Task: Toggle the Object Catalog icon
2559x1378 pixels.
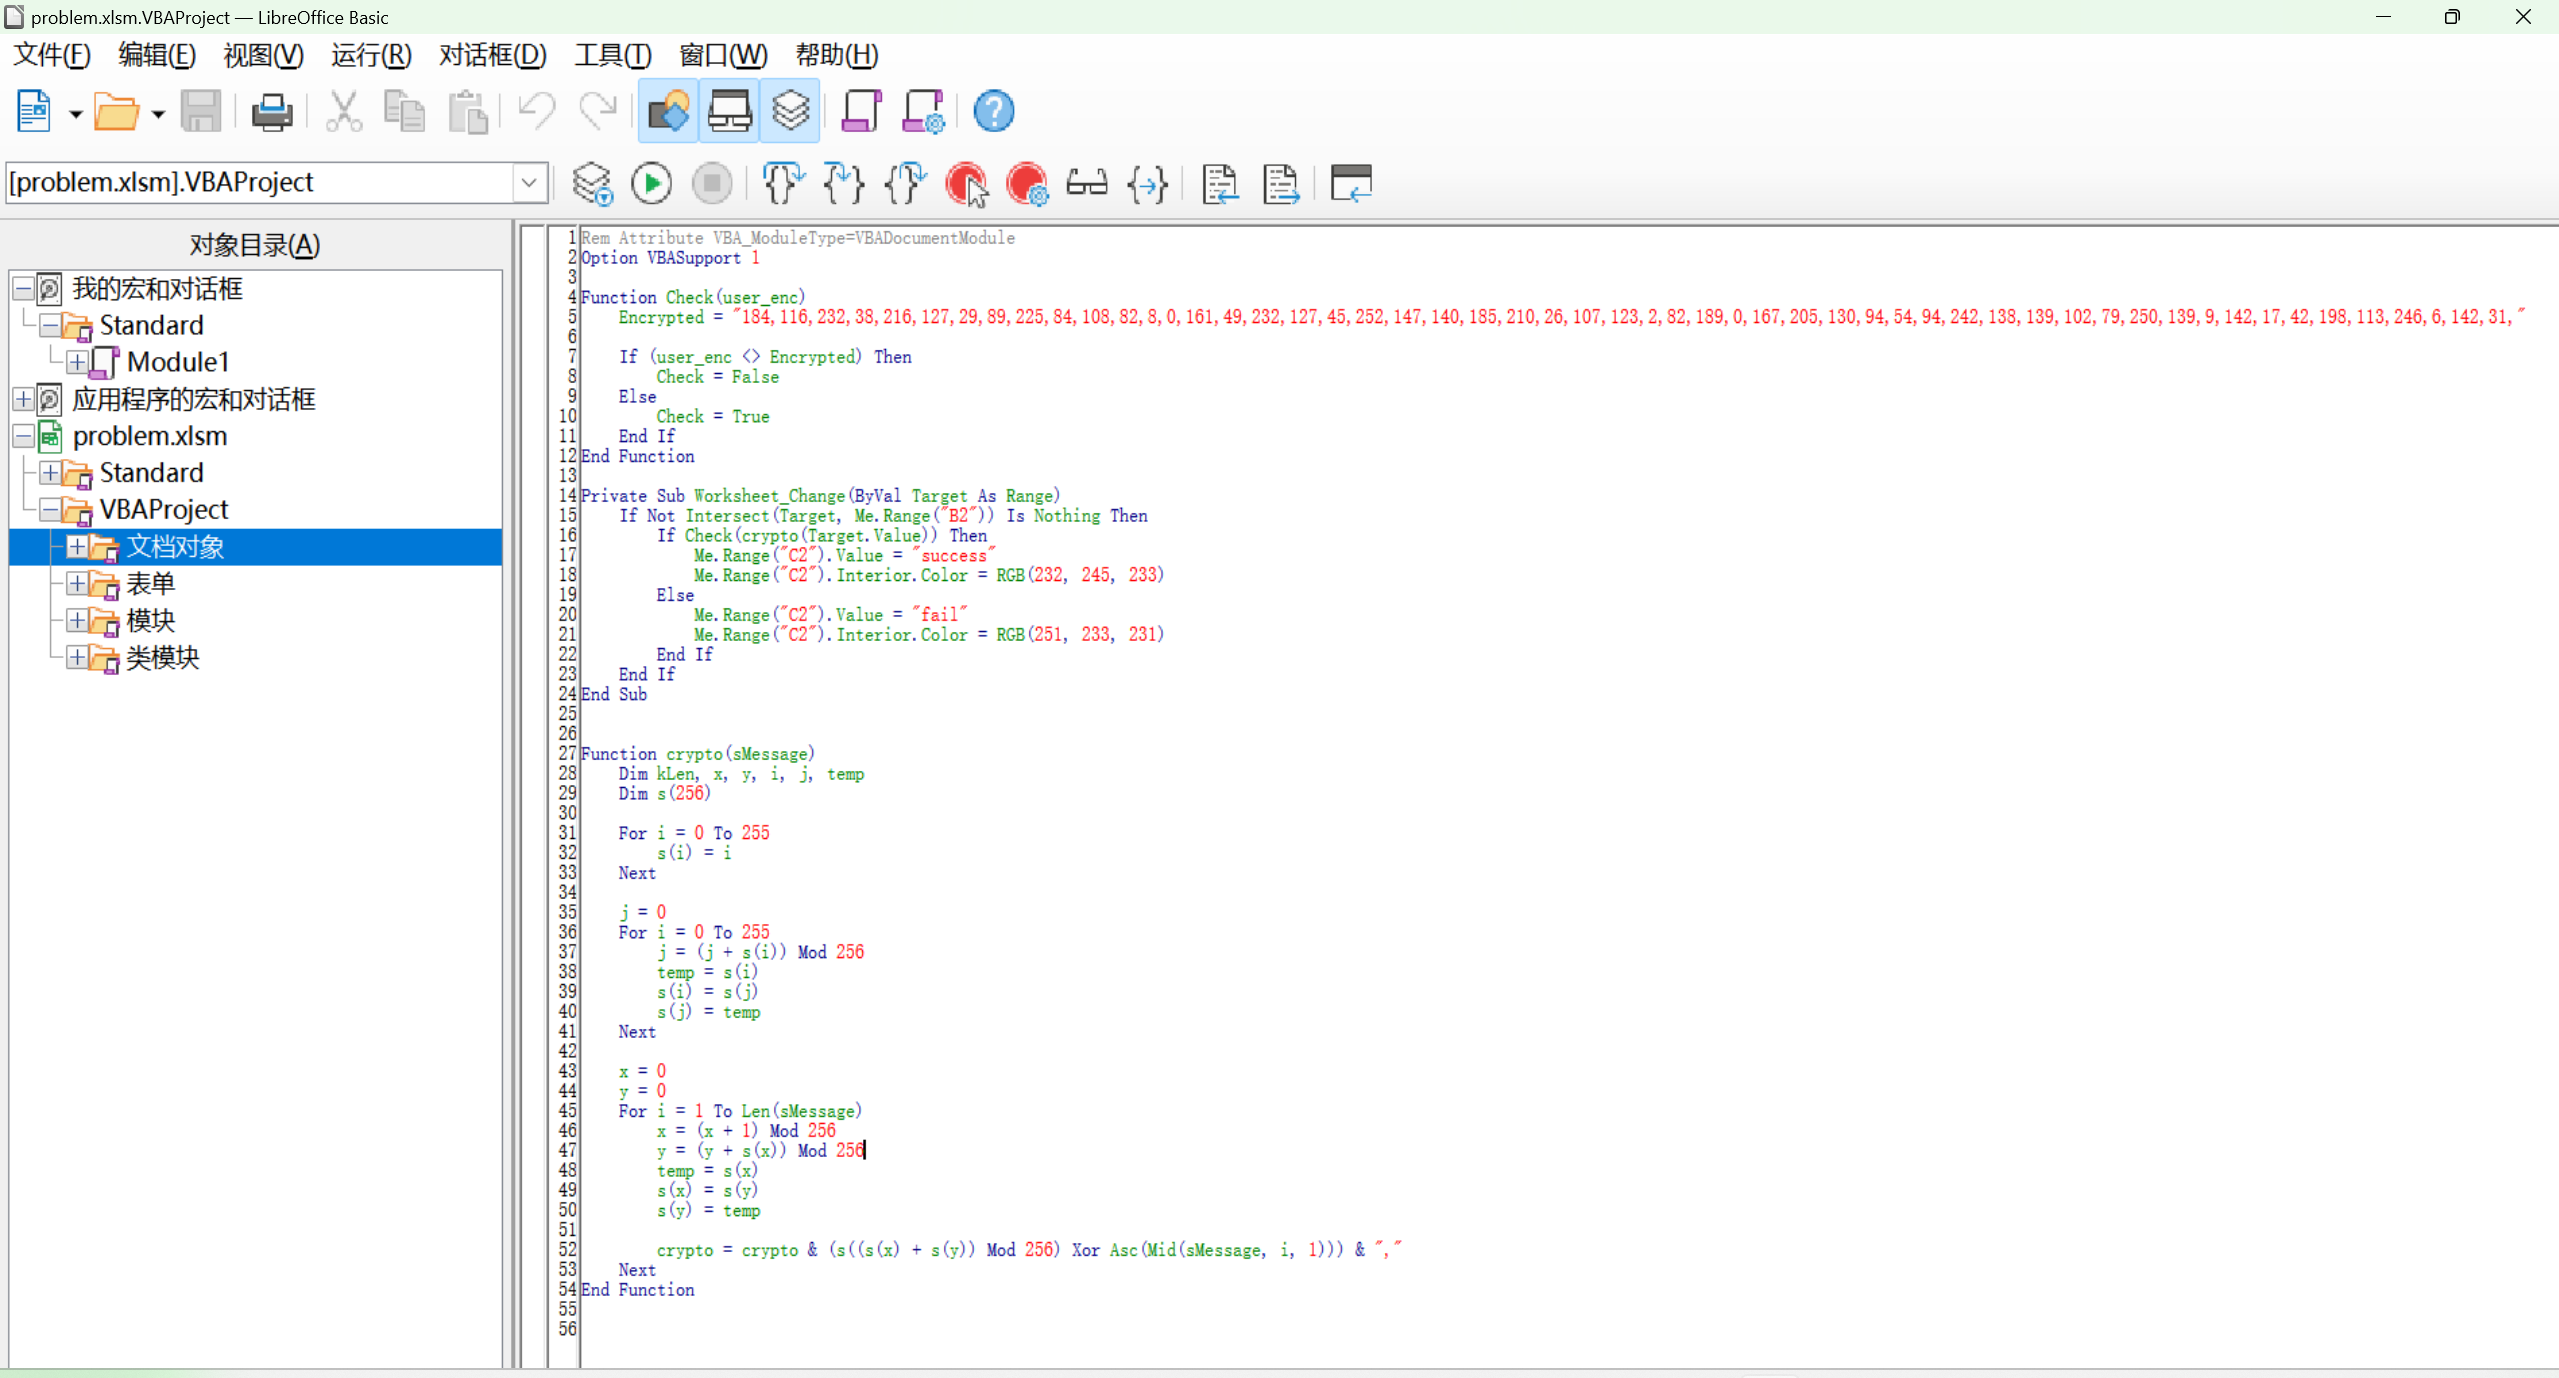Action: [668, 111]
